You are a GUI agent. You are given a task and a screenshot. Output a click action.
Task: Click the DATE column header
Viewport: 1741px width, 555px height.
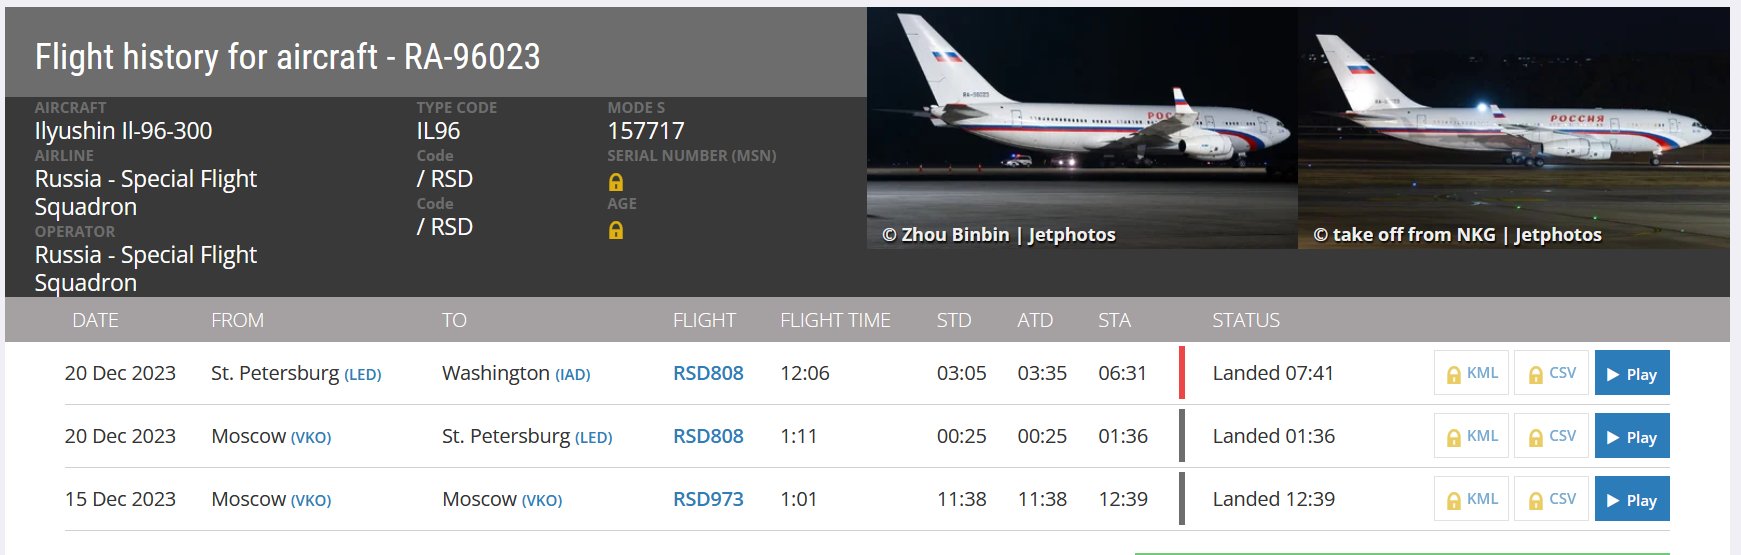point(95,320)
